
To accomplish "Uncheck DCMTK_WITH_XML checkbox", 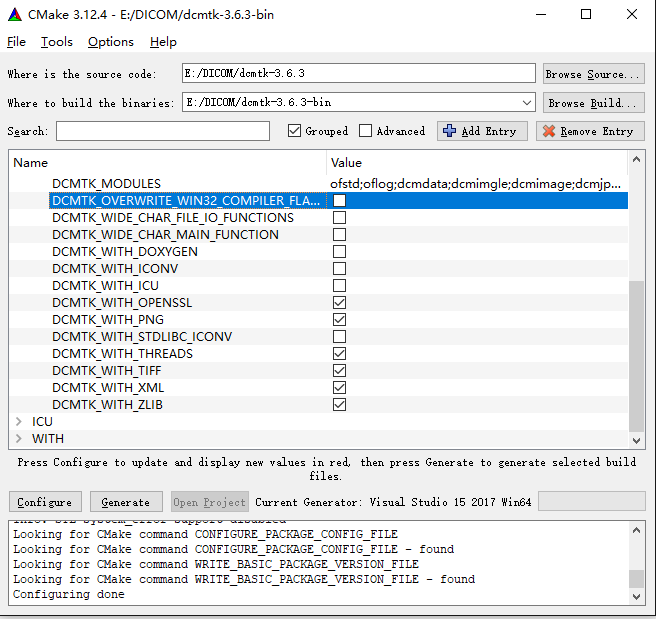I will (x=339, y=388).
